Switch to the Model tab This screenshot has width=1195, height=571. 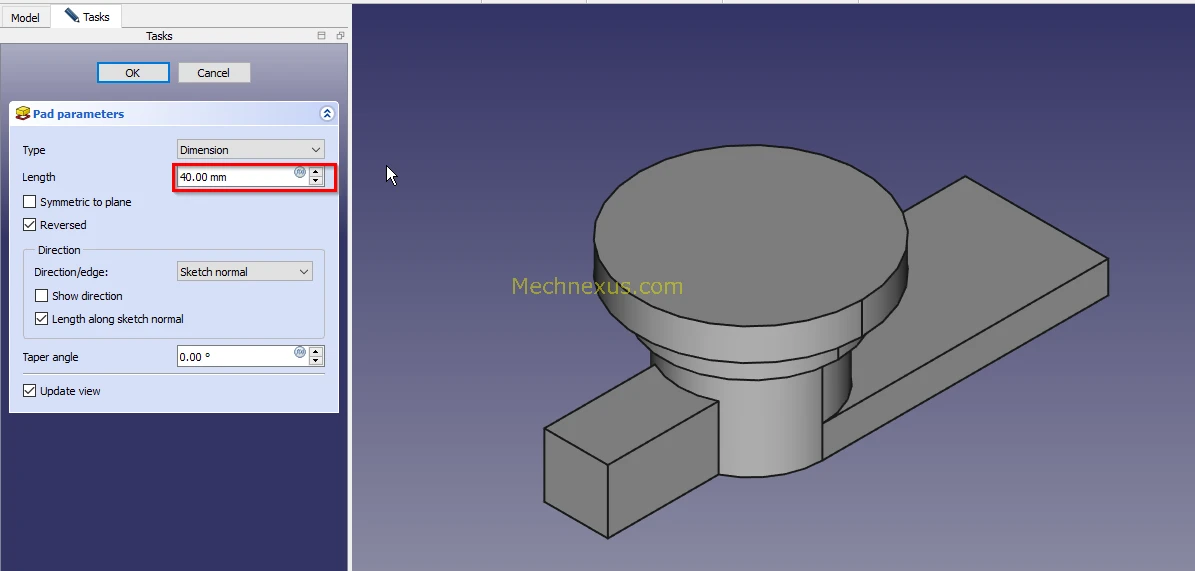pyautogui.click(x=25, y=17)
